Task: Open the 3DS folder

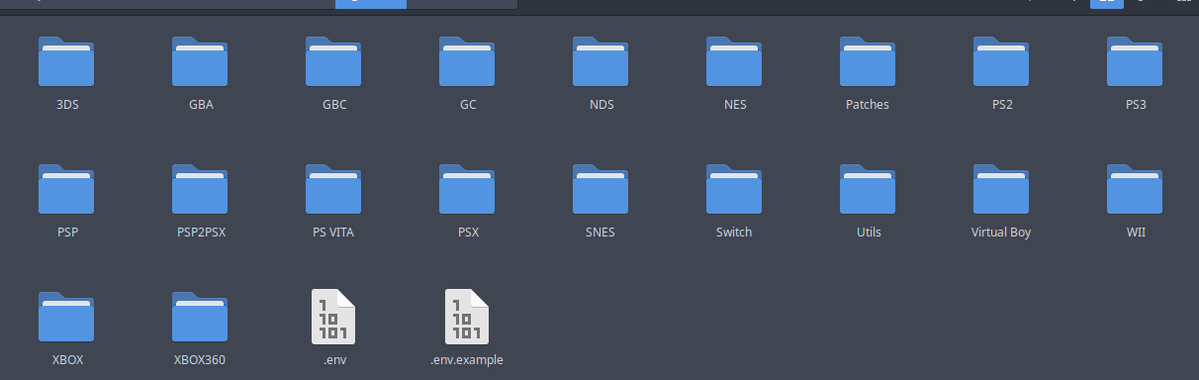Action: pos(67,62)
